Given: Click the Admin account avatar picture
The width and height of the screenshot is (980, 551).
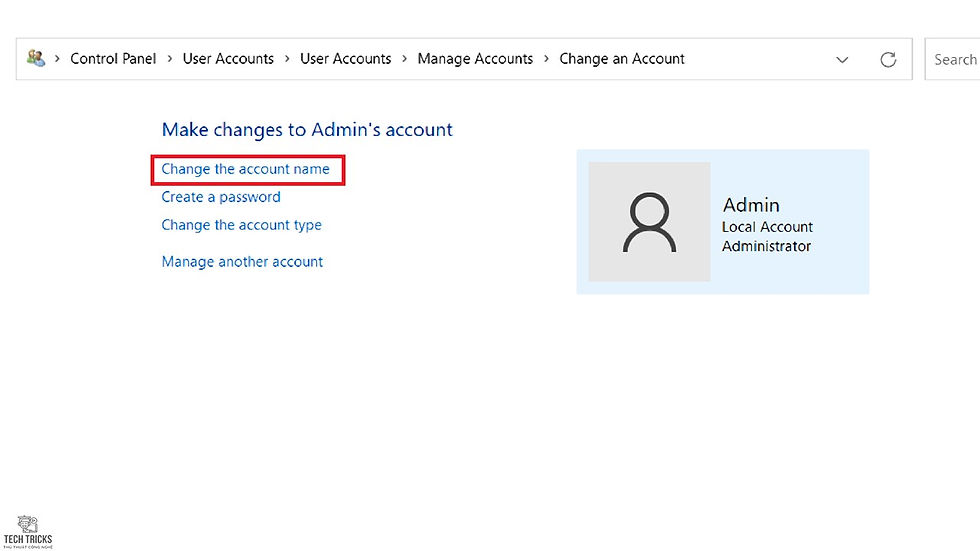Looking at the screenshot, I should (x=649, y=222).
